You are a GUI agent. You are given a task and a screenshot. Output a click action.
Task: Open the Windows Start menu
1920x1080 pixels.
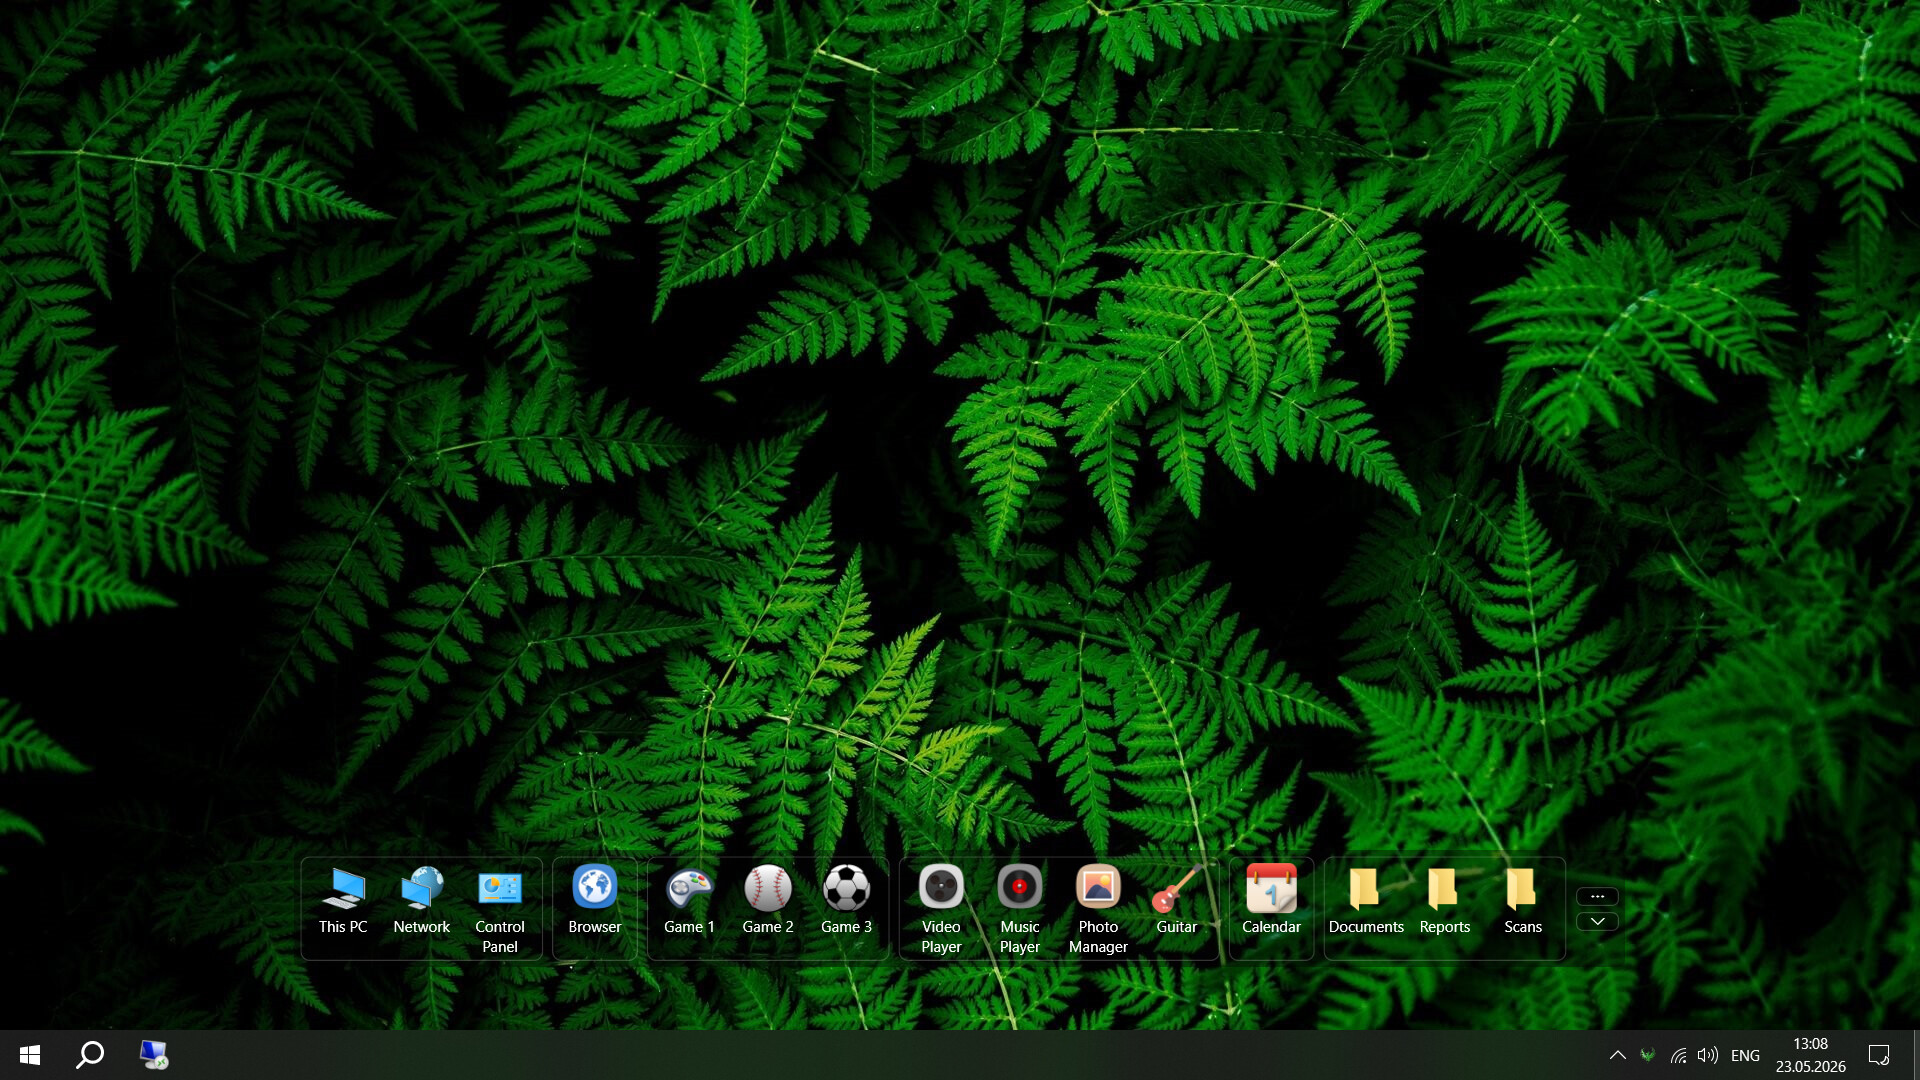click(30, 1055)
